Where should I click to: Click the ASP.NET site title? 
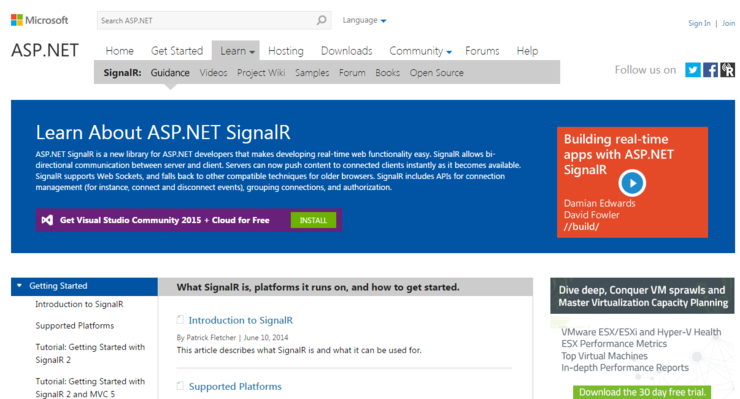(x=45, y=50)
